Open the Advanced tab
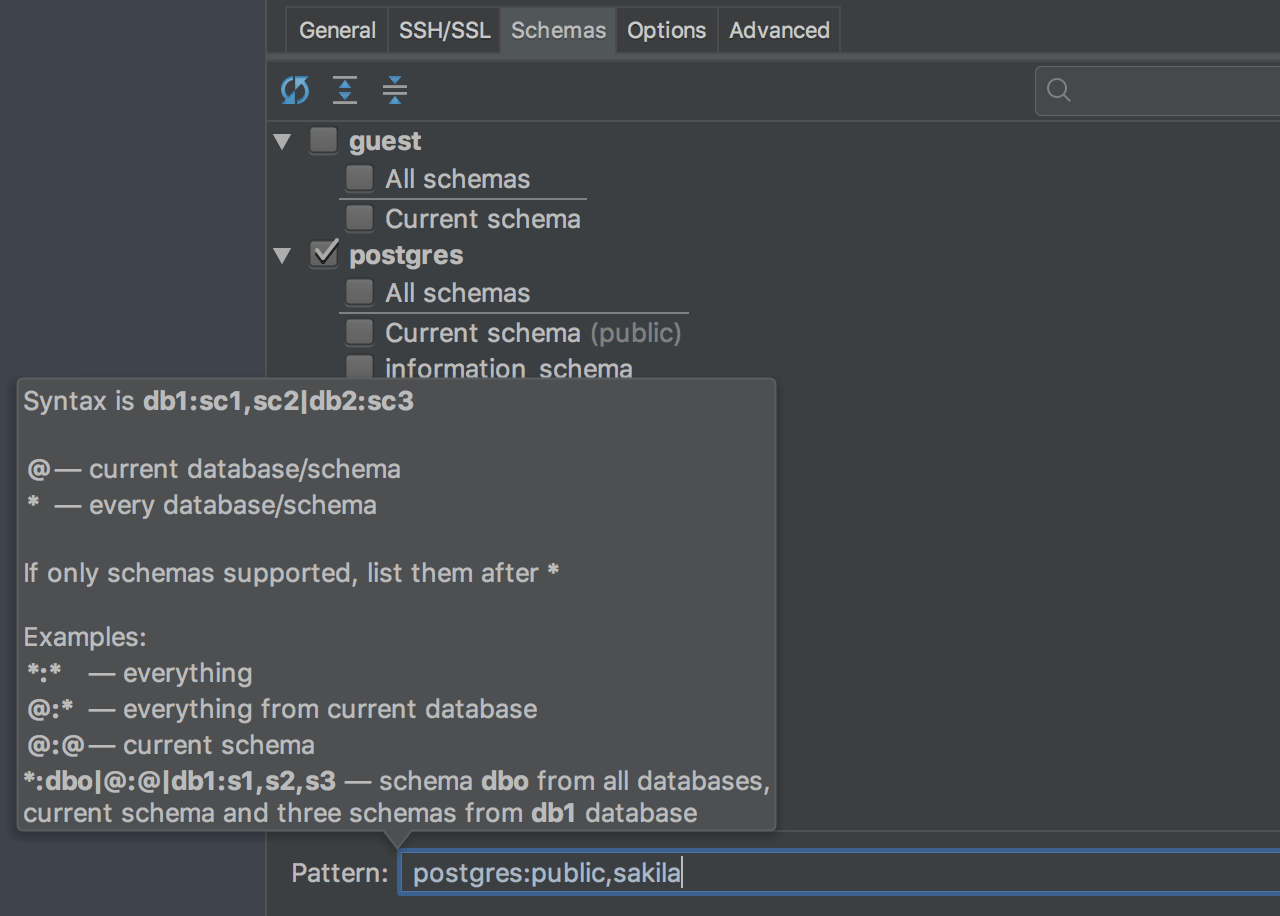1280x916 pixels. pos(779,30)
